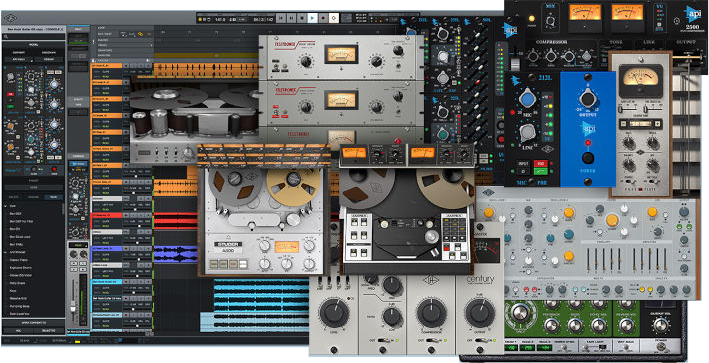The image size is (709, 363).
Task: Click the century logo on the channel strip
Action: coord(480,279)
